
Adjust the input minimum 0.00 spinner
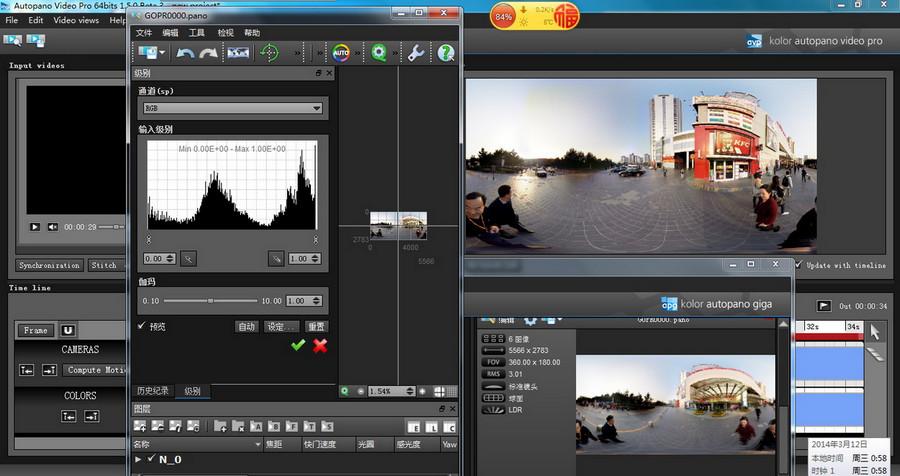pos(170,259)
